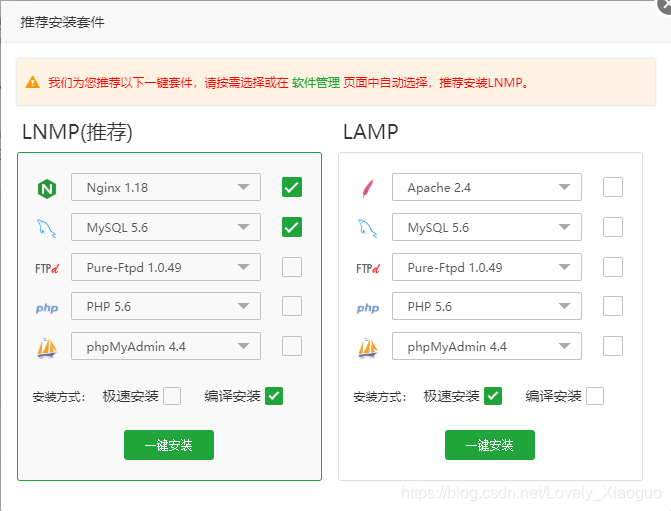
Task: Click the FTPd icon in LNMP
Action: click(x=47, y=268)
